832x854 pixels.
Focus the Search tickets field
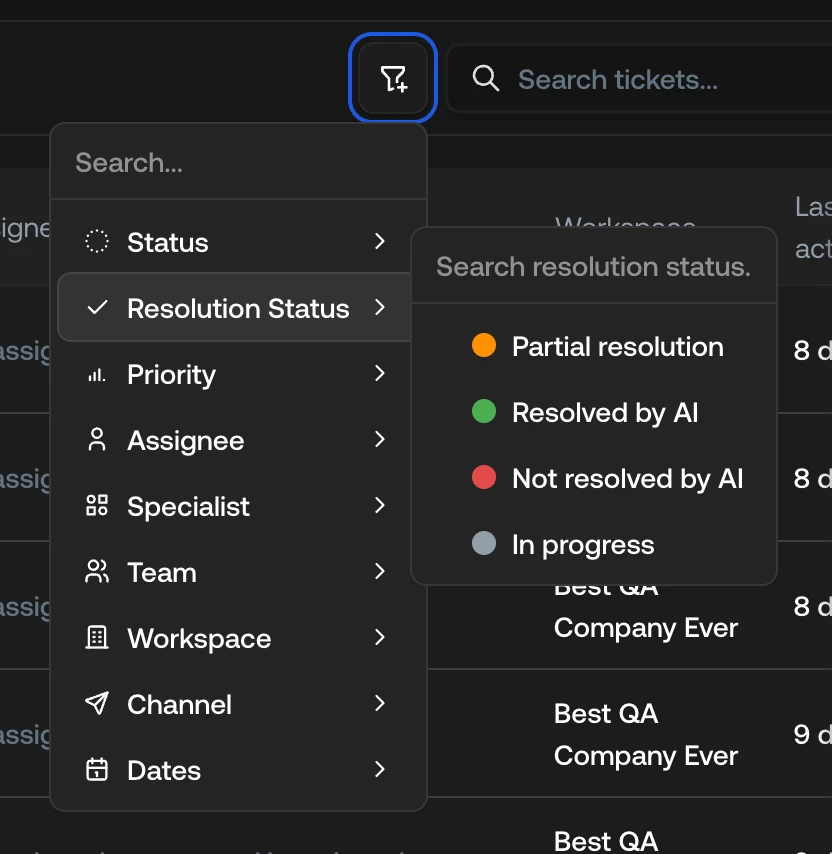[x=640, y=79]
